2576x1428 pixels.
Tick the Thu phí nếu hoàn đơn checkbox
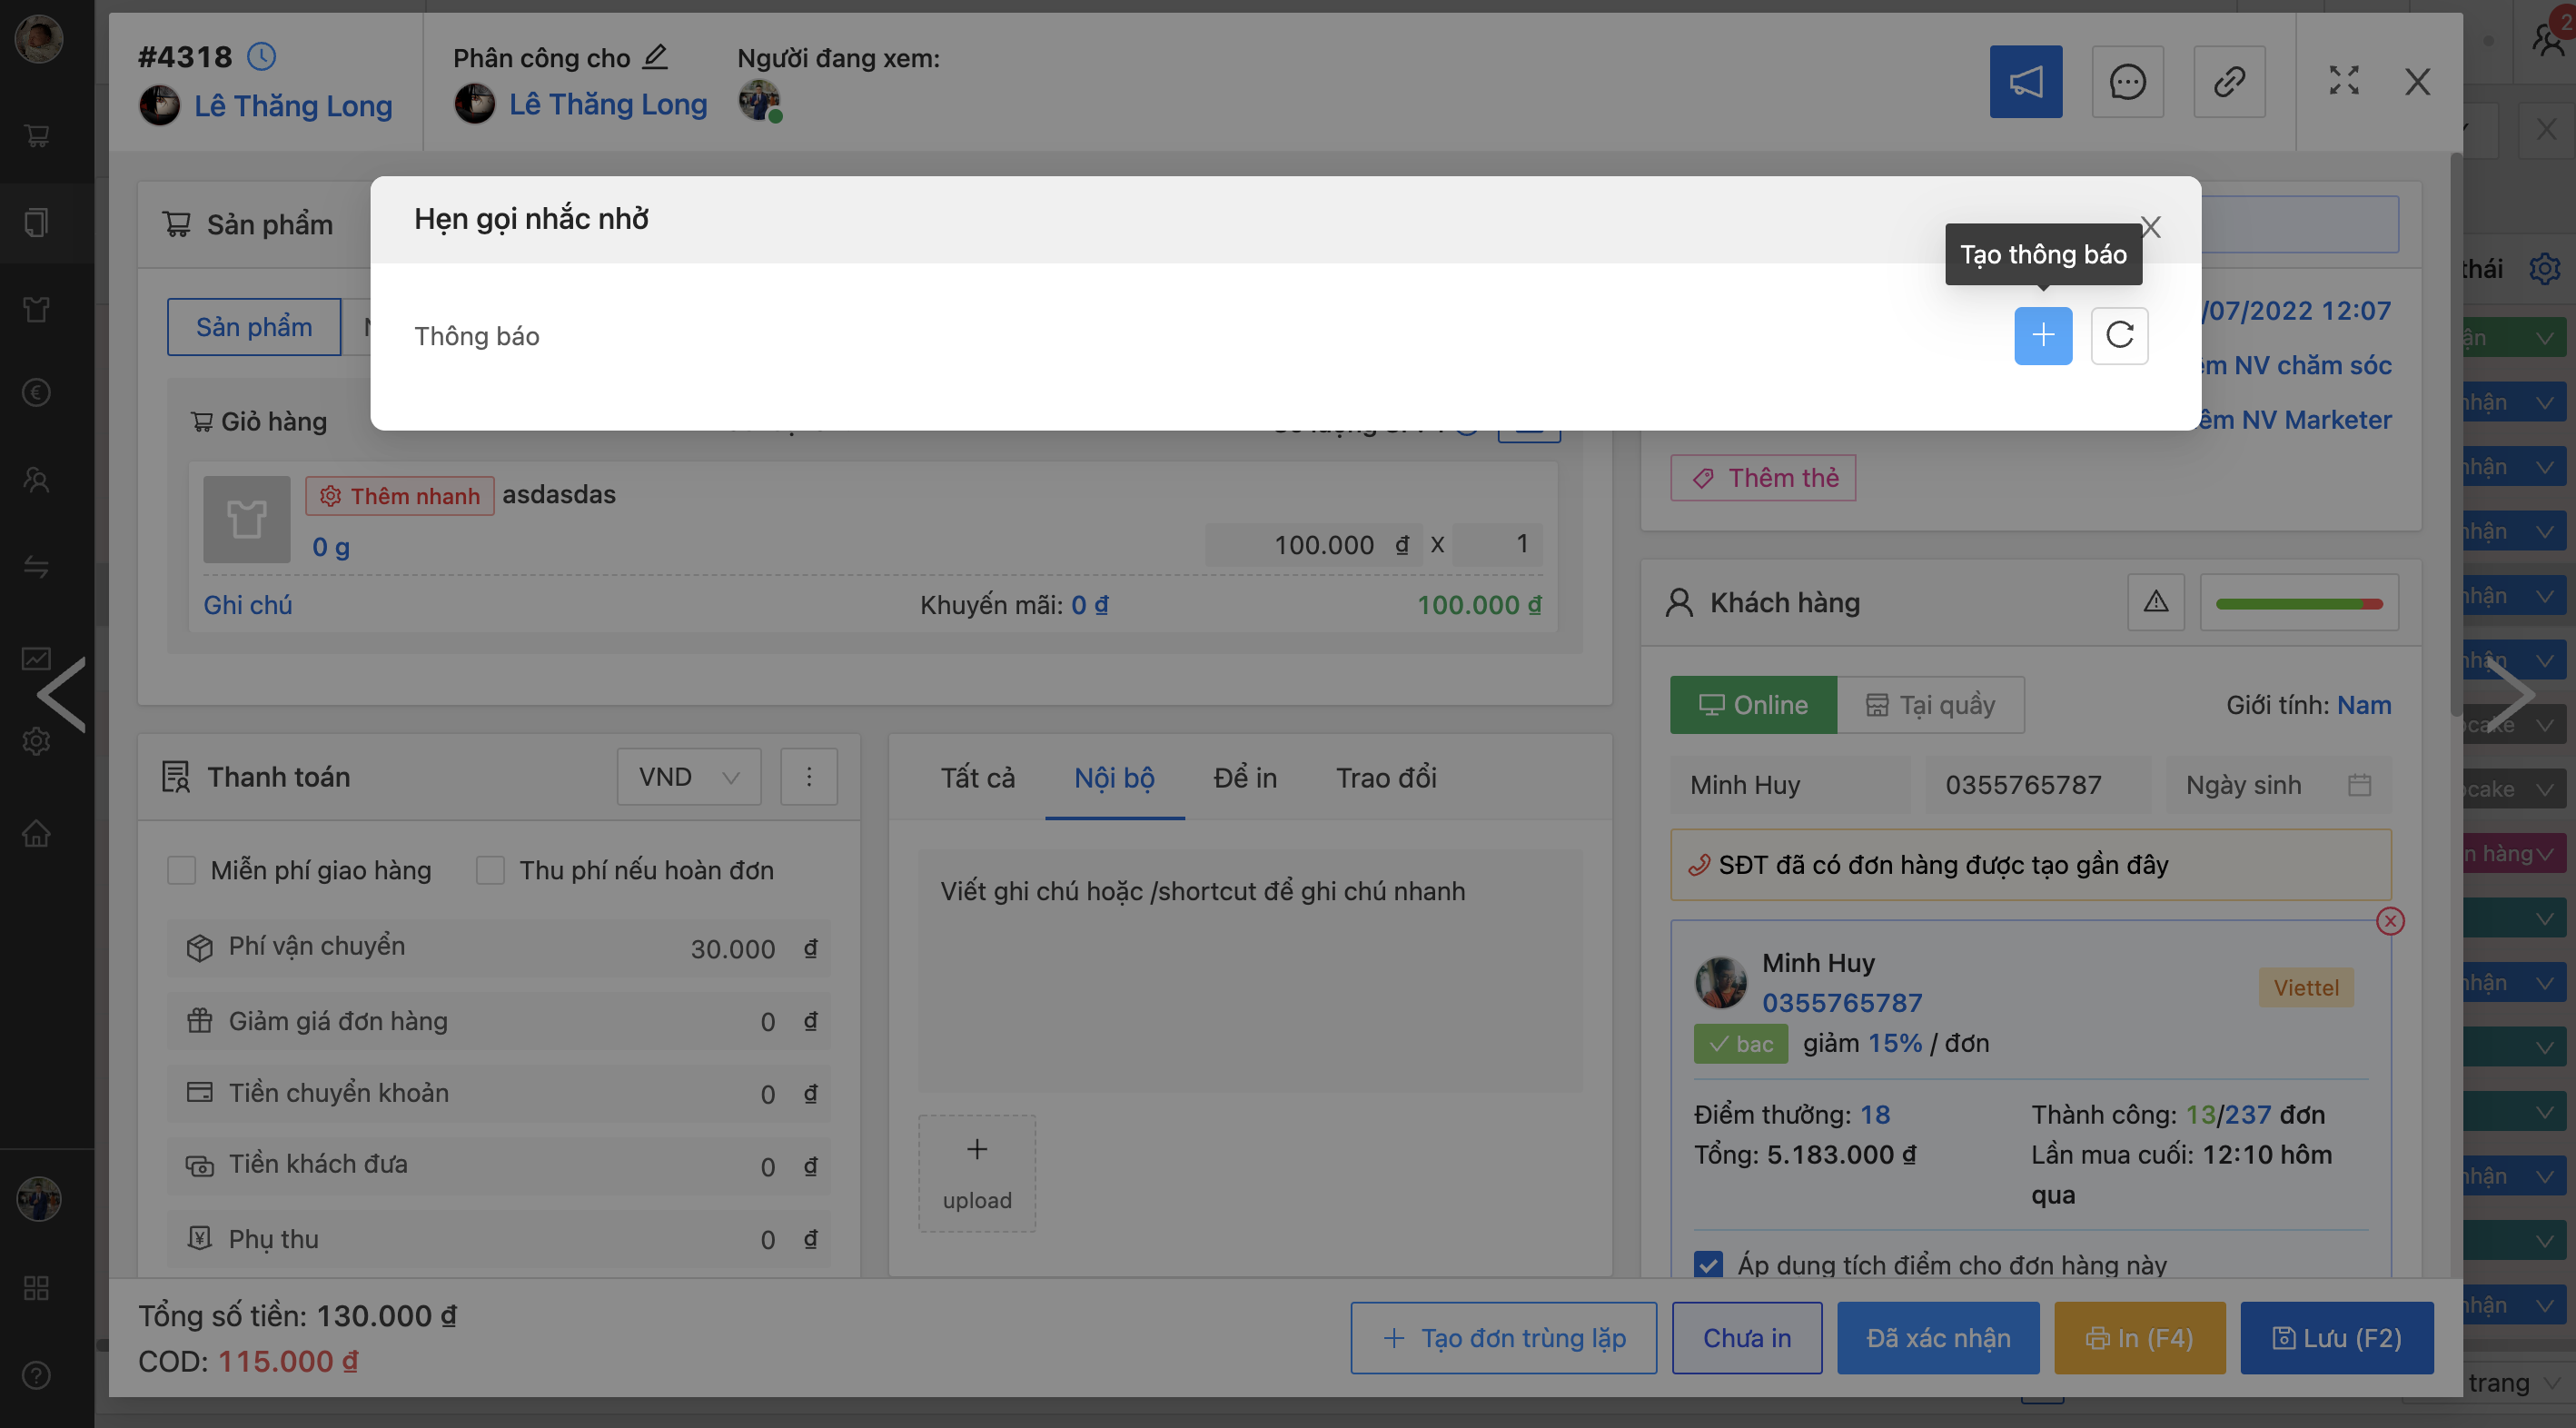point(490,870)
